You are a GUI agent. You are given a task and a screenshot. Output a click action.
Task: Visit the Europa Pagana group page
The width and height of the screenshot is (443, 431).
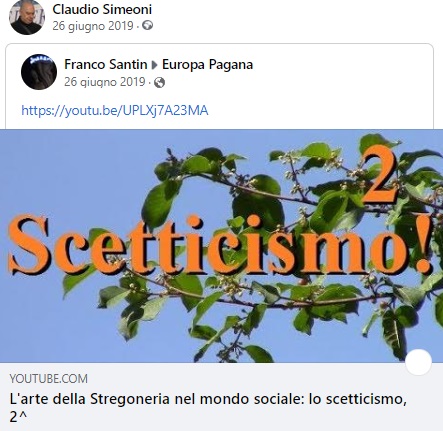tap(207, 64)
